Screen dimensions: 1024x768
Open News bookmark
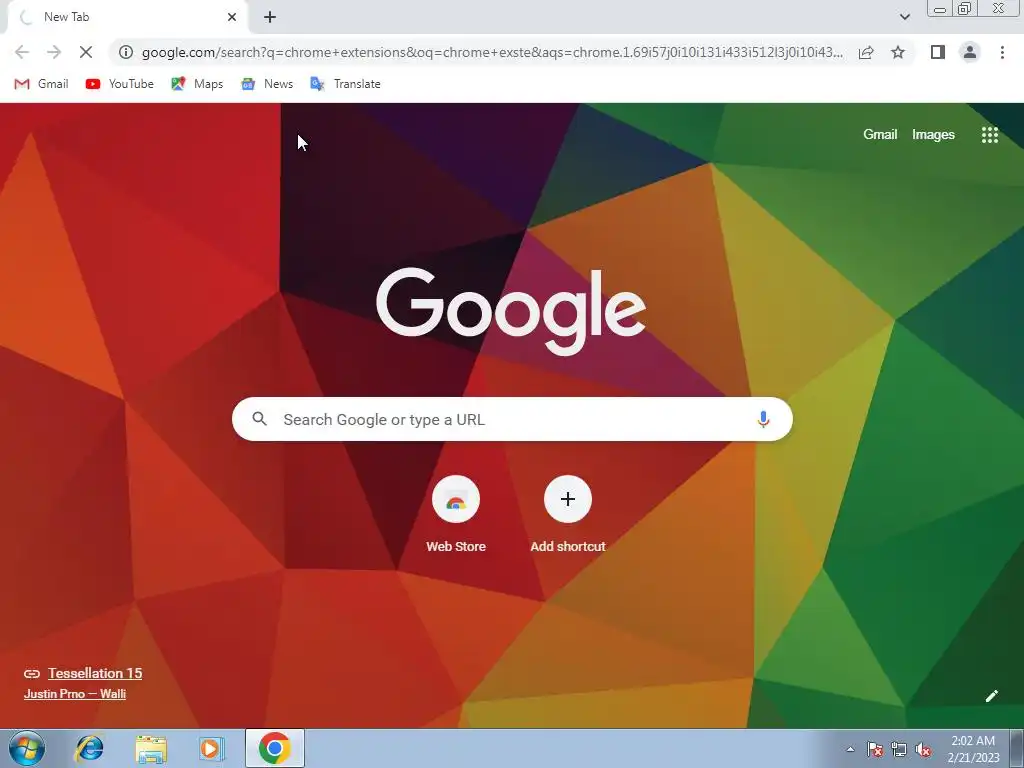click(x=267, y=84)
